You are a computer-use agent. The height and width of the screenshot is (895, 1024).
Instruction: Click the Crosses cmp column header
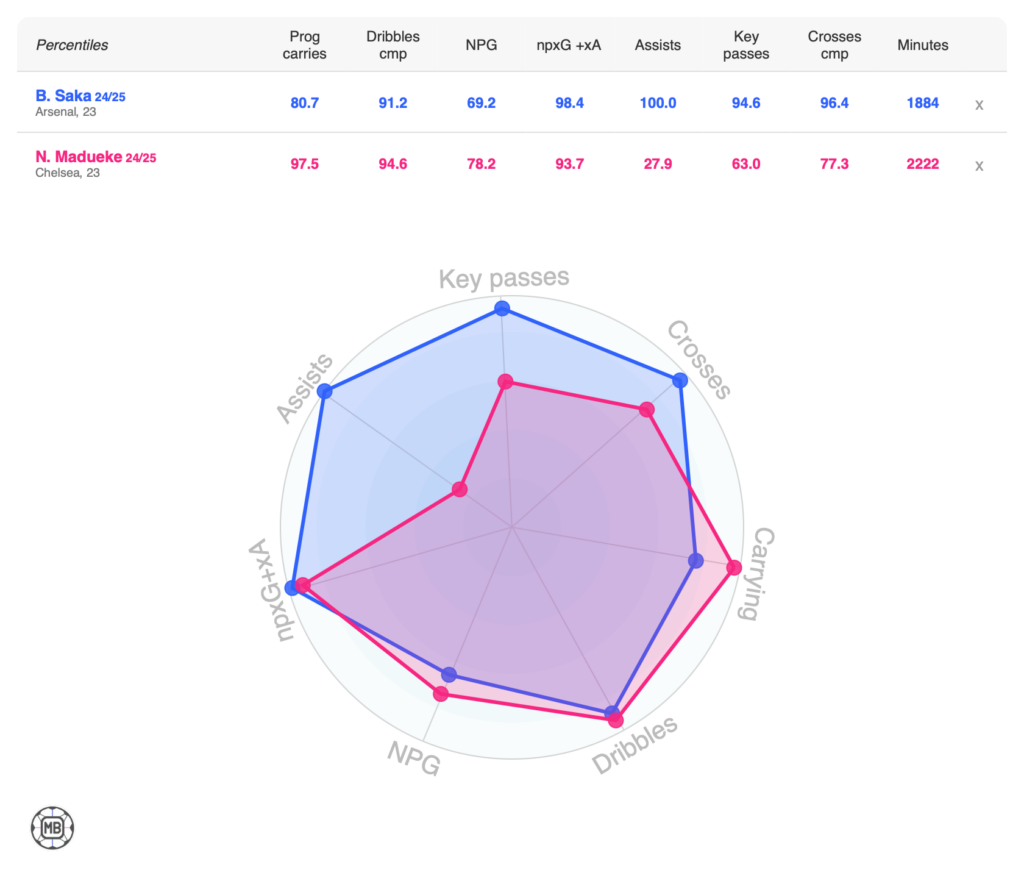point(834,45)
